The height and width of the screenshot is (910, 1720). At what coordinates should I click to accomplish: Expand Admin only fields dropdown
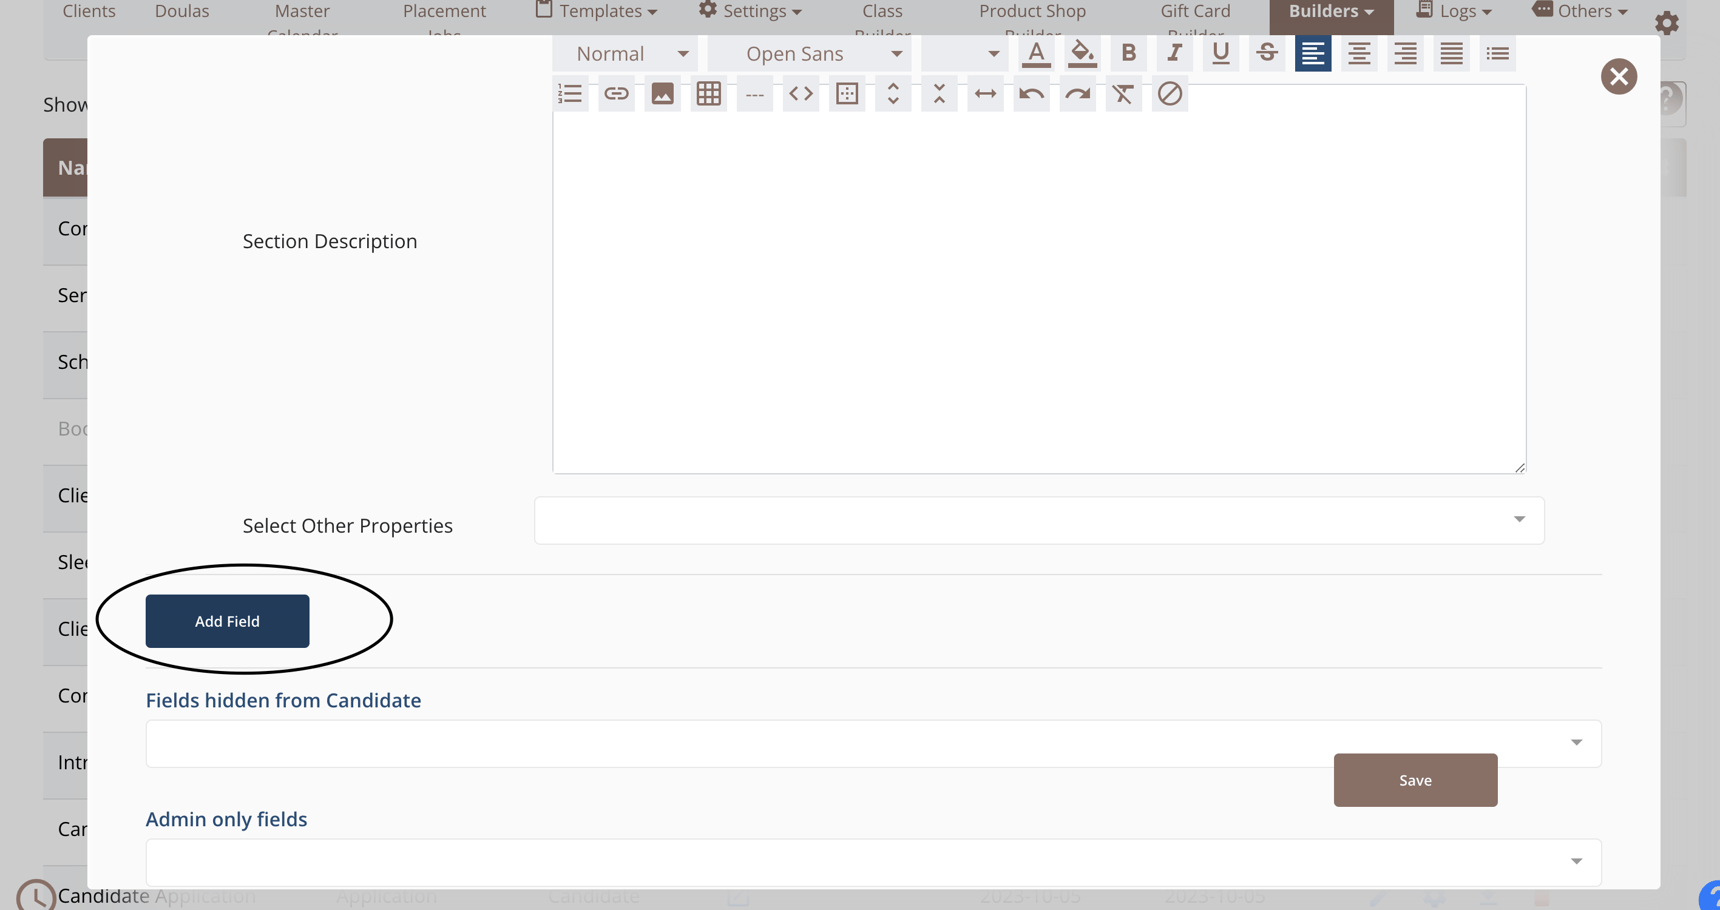tap(873, 861)
